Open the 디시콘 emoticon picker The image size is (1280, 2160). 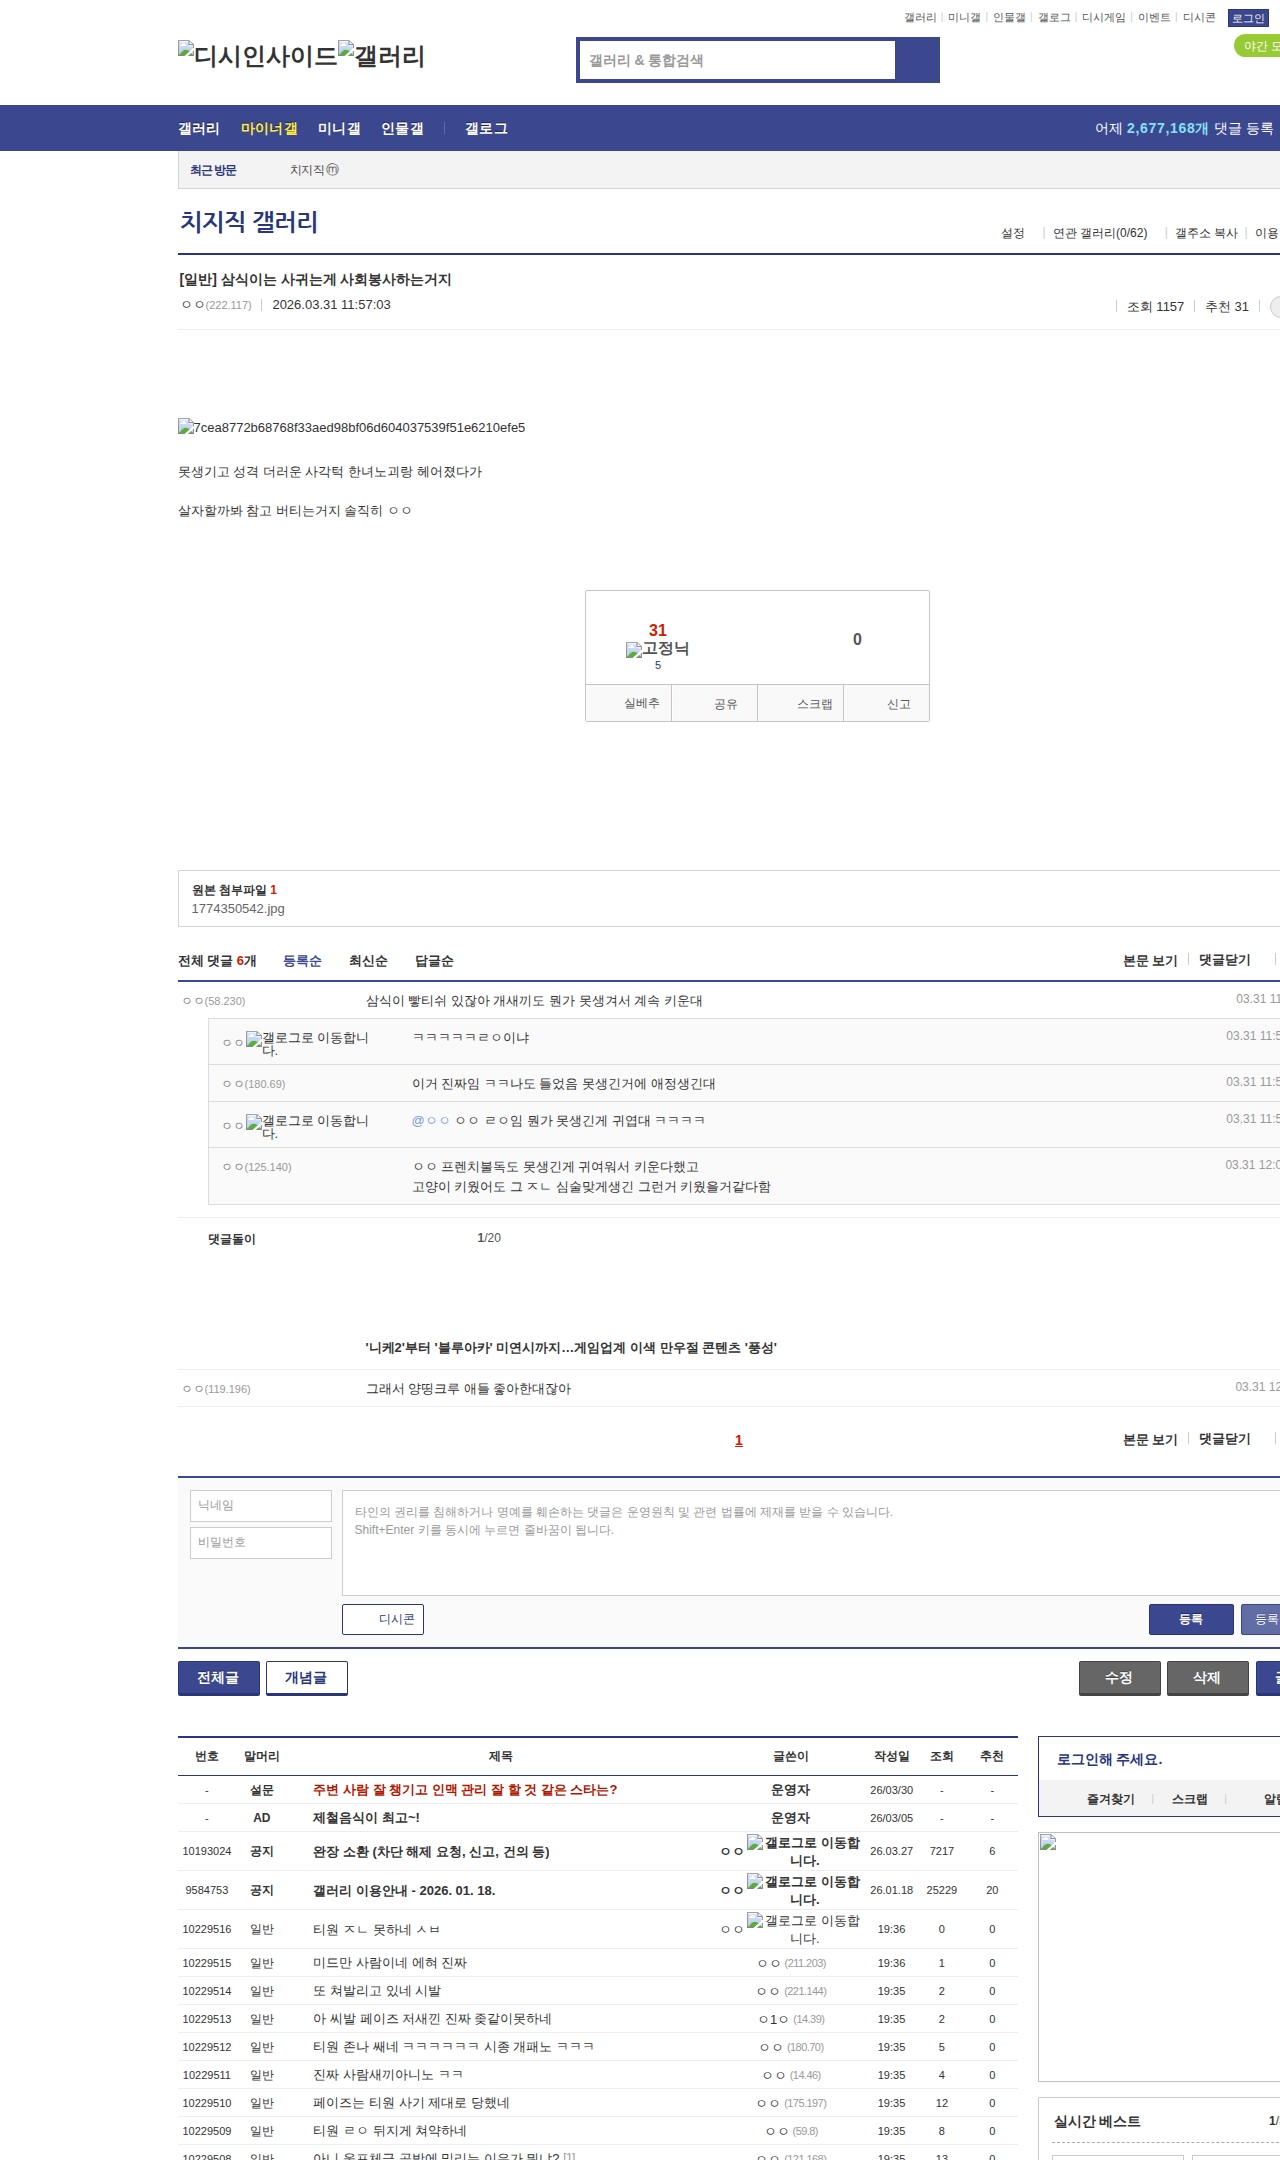[x=383, y=1619]
